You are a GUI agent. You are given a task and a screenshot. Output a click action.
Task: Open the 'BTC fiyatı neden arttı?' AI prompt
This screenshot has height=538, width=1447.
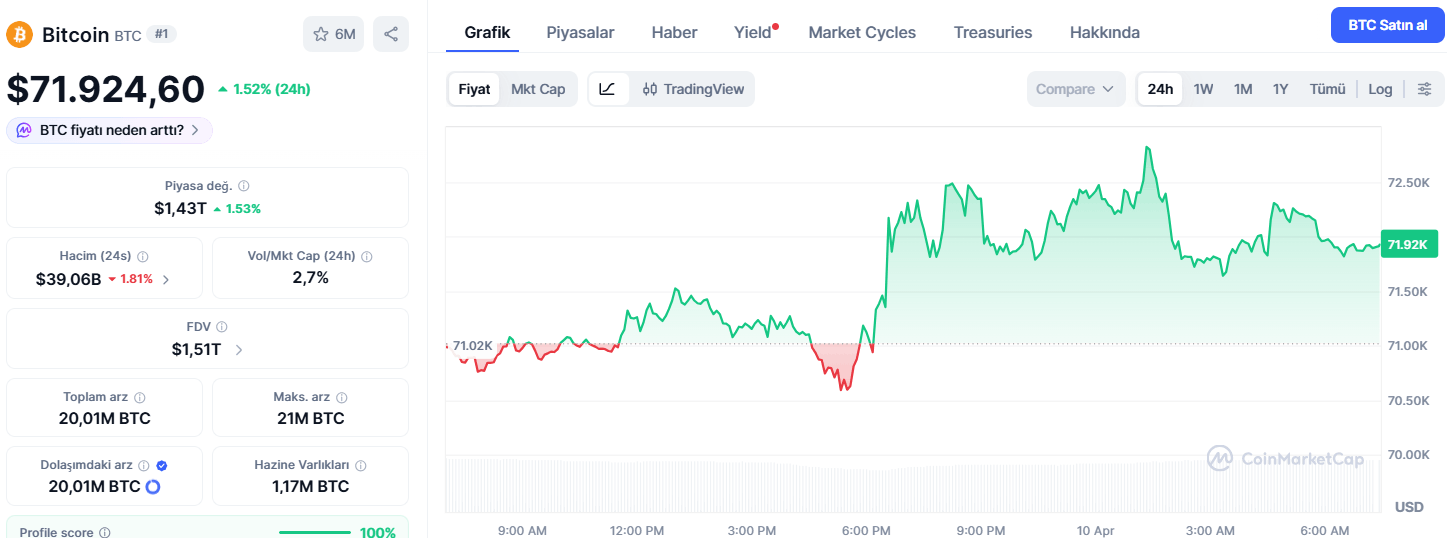[x=109, y=130]
